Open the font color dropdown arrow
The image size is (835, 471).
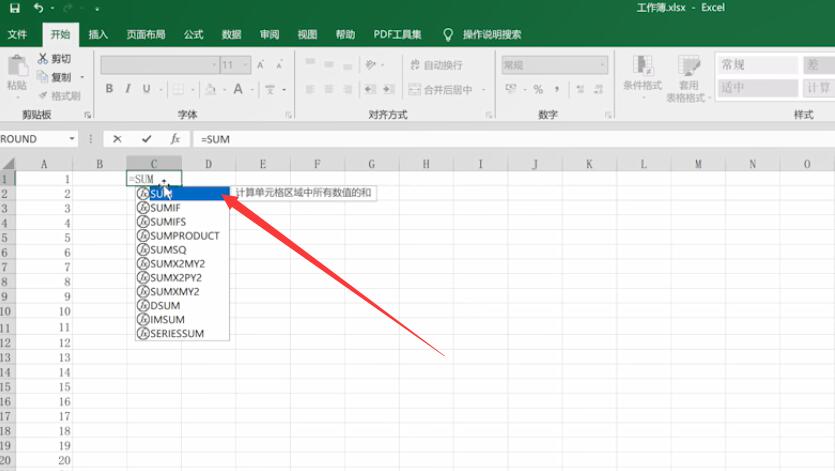251,89
